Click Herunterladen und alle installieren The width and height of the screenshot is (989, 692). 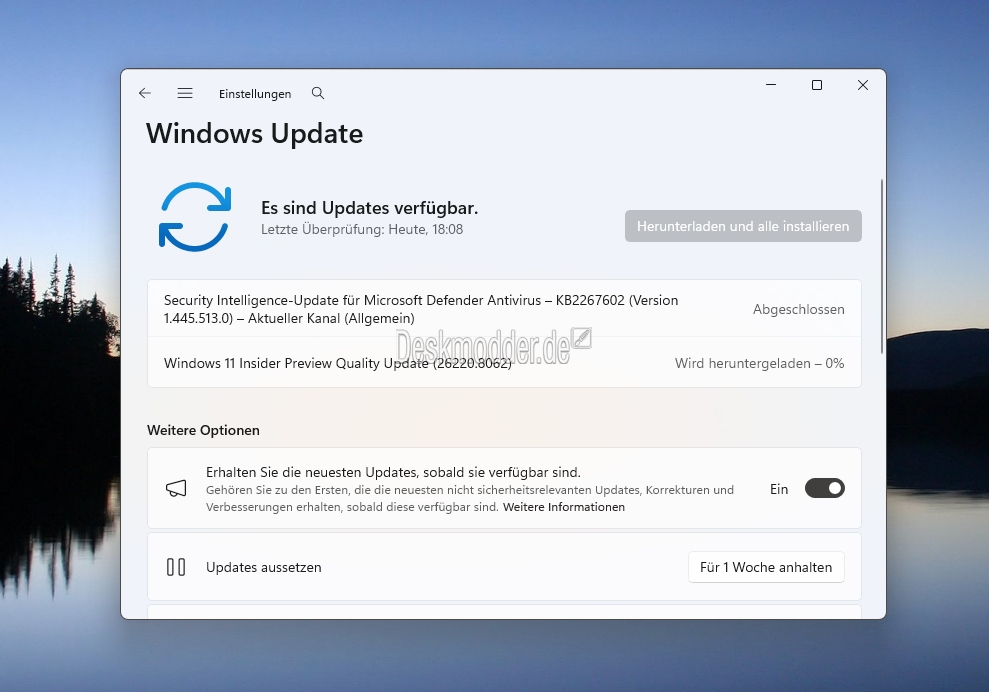pos(743,226)
